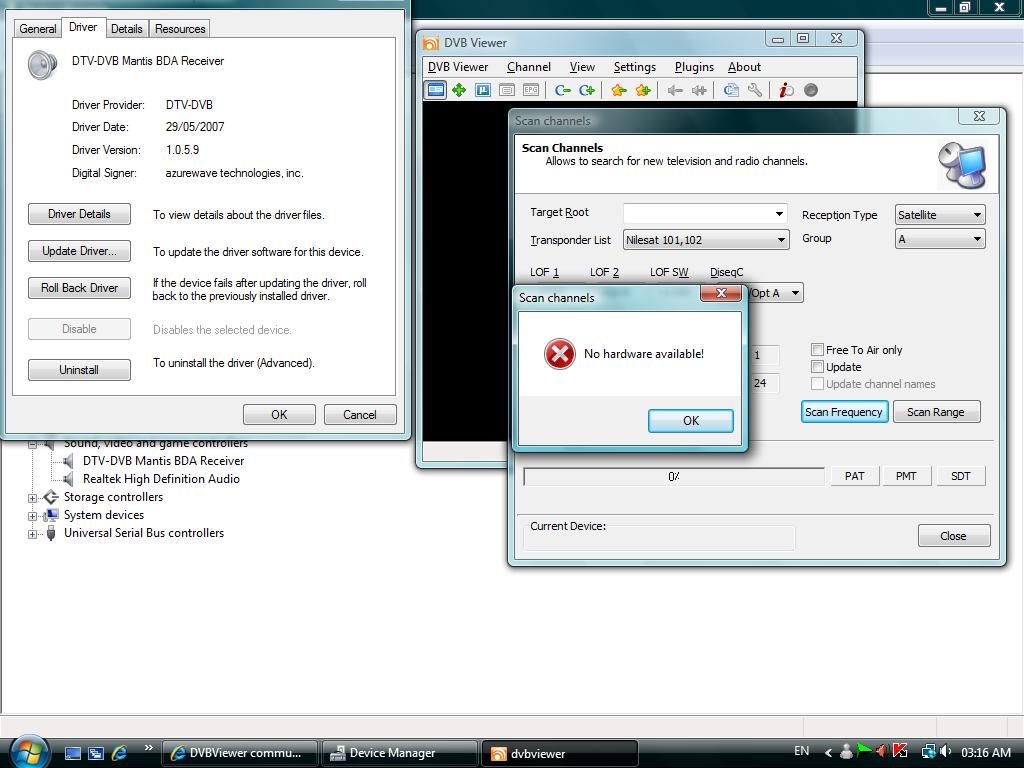Open DVBViewer community taskbar button
Viewport: 1024px width, 768px height.
tap(239, 753)
